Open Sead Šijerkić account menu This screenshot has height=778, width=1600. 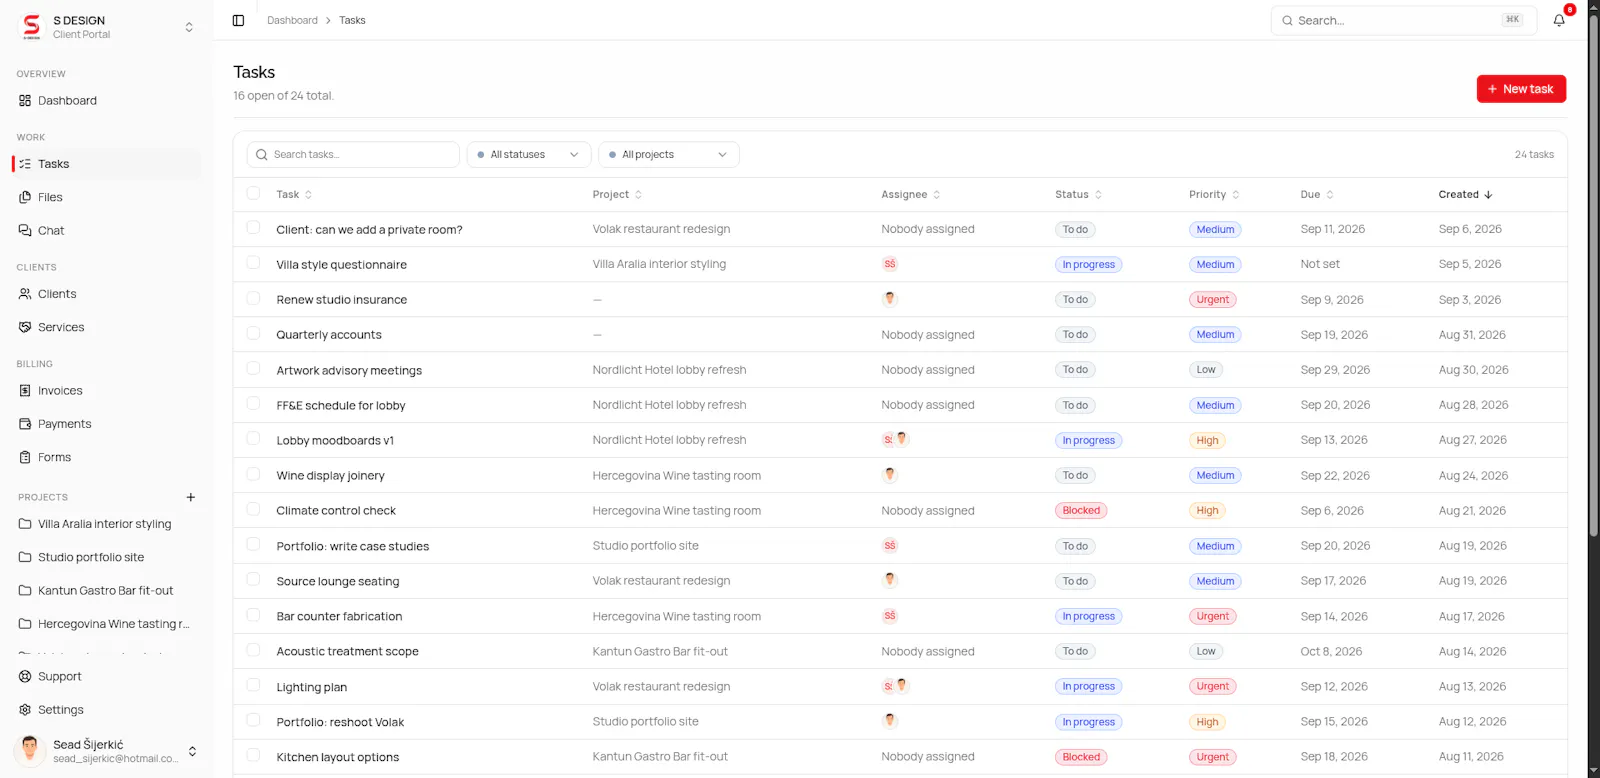tap(107, 751)
